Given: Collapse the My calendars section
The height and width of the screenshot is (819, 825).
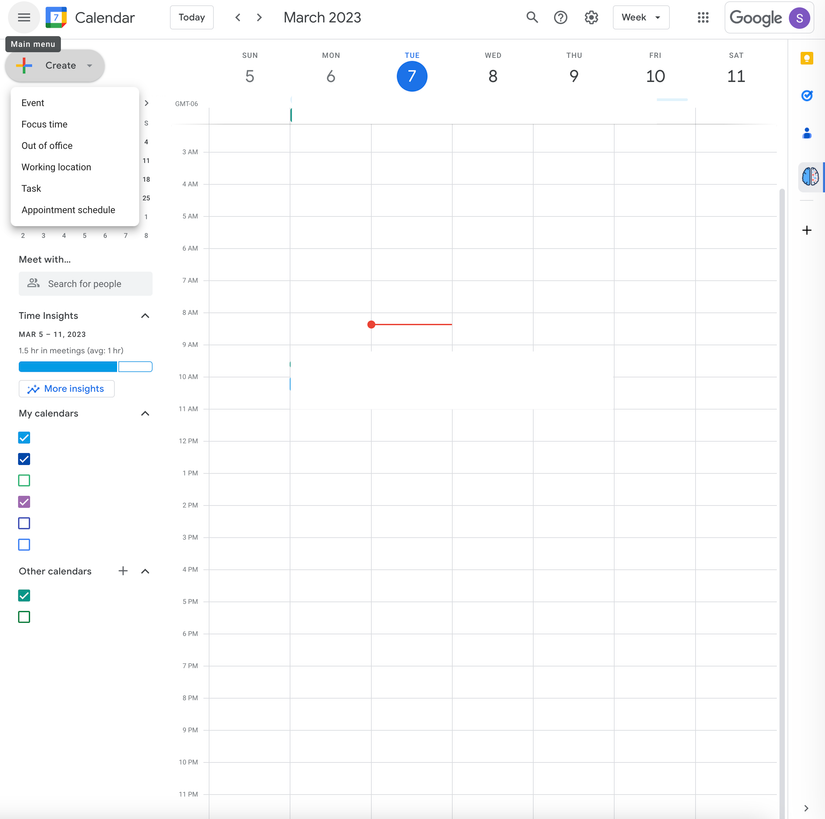Looking at the screenshot, I should [x=145, y=413].
